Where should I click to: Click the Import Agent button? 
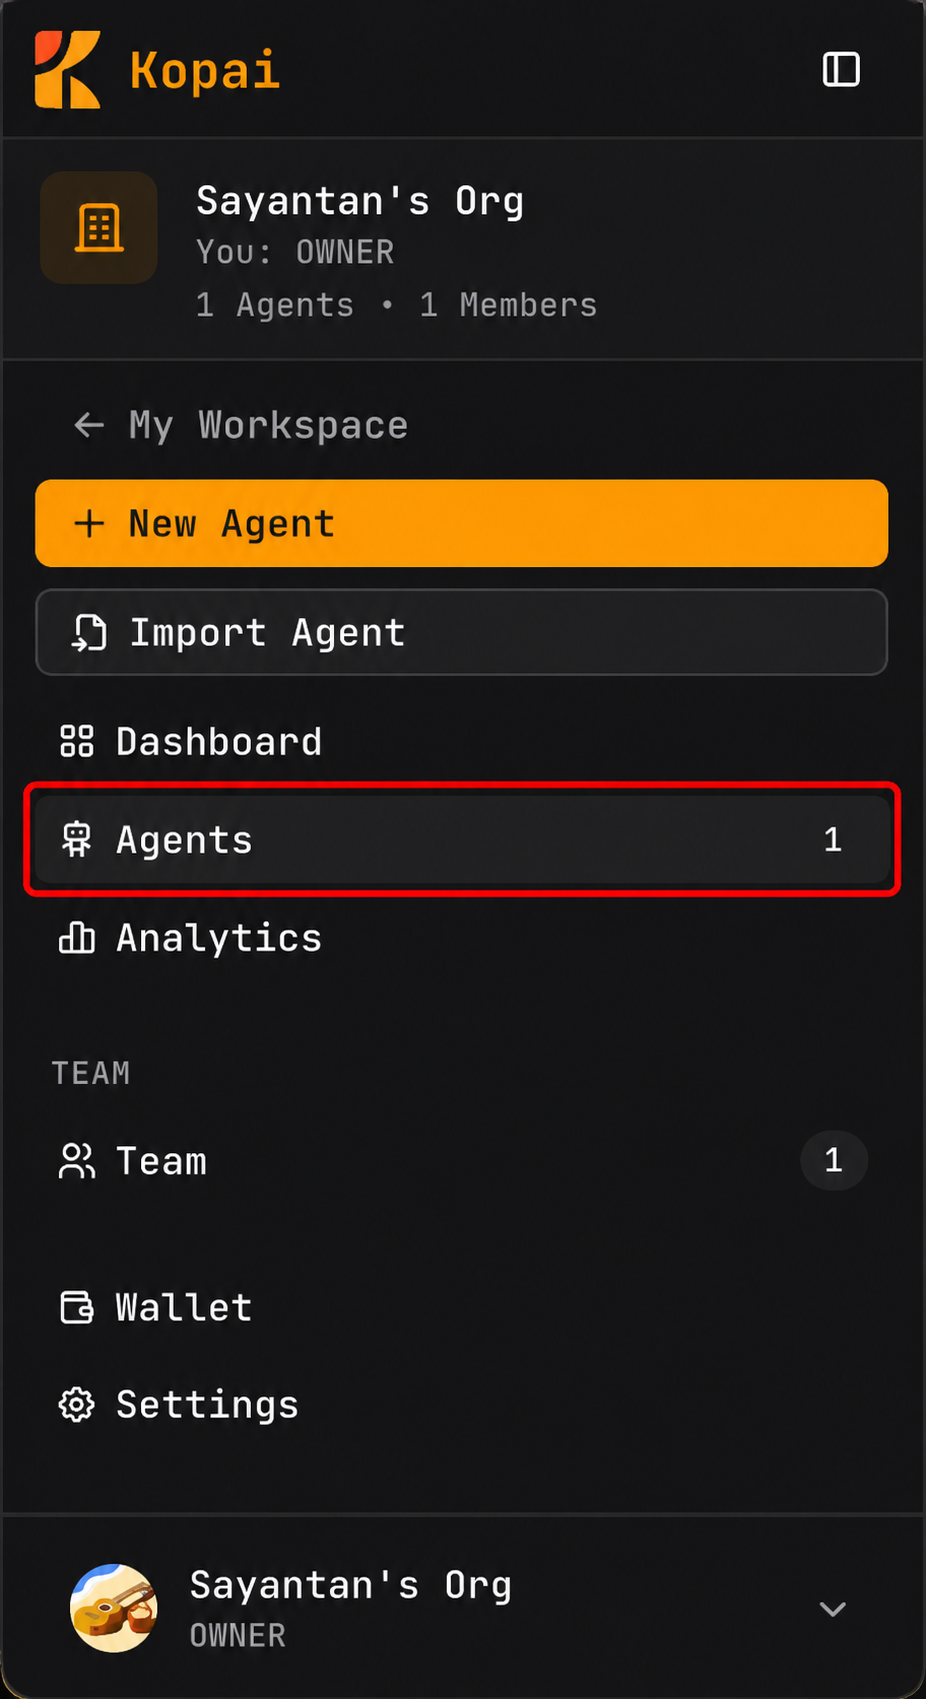[x=461, y=632]
